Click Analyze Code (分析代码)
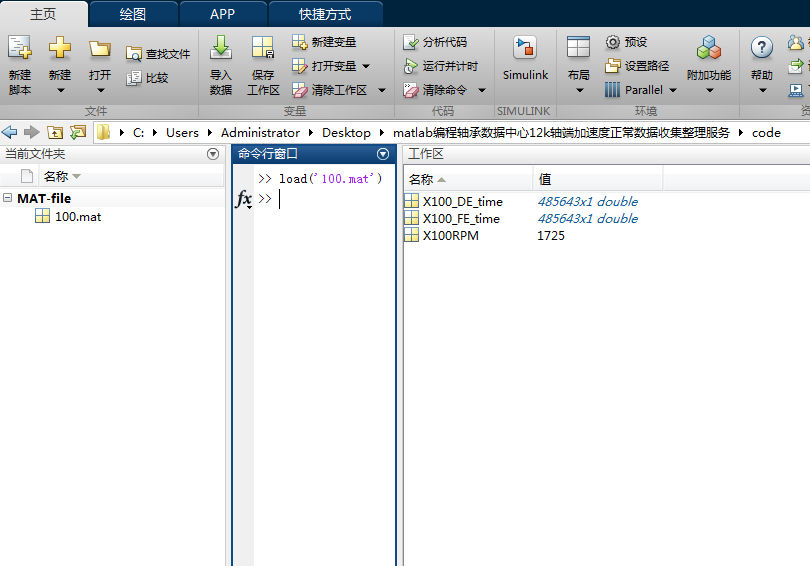The image size is (810, 566). [435, 42]
